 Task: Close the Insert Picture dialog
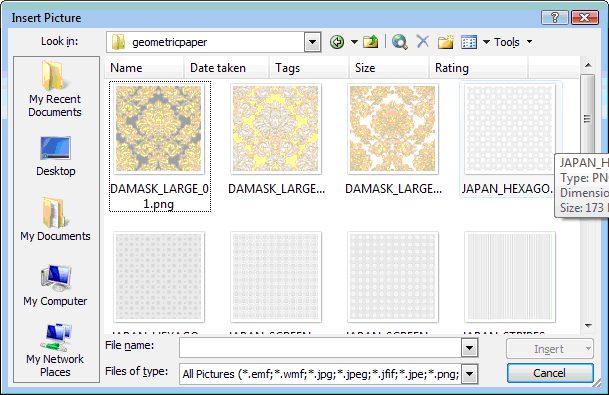585,17
